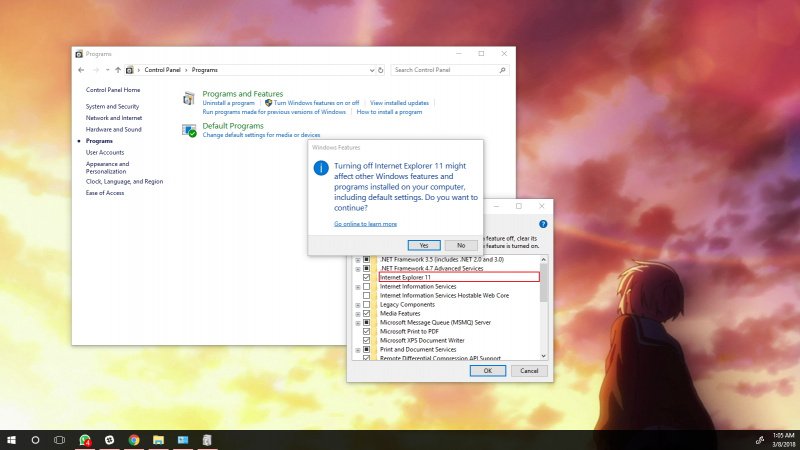
Task: Open File Explorer from the taskbar
Action: pos(158,439)
